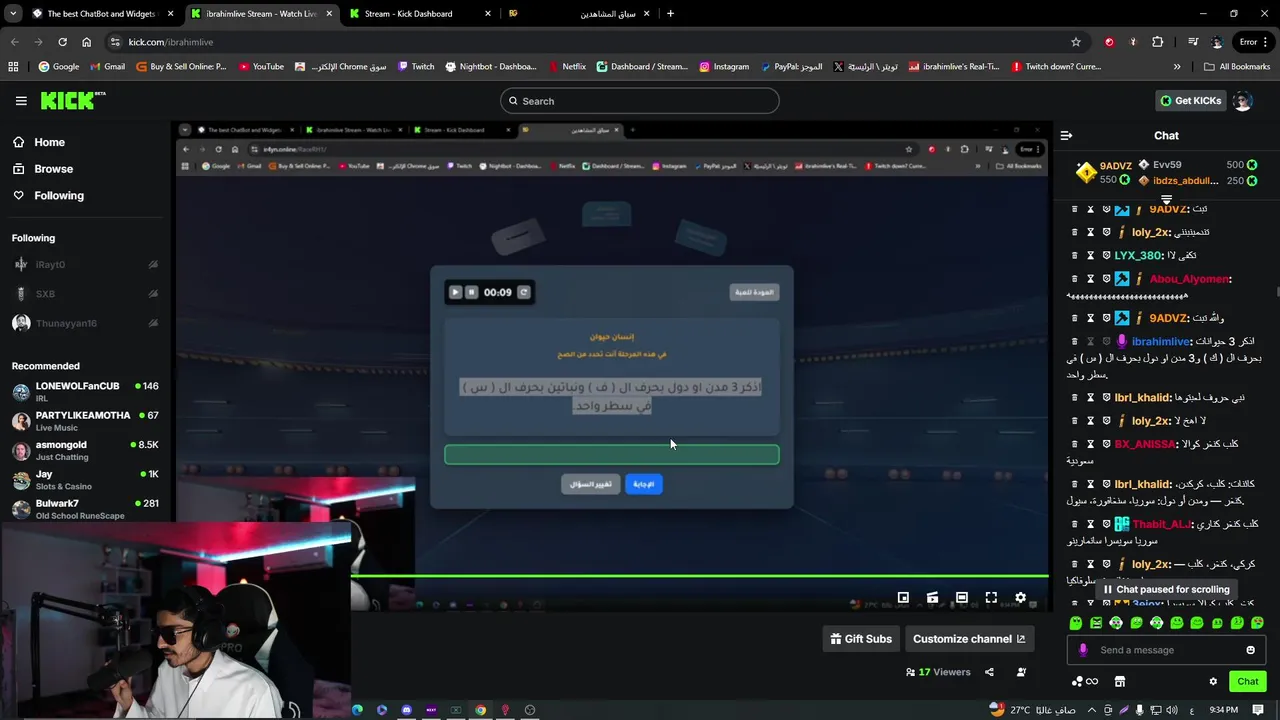
Task: Open emoji picker in message box
Action: point(1250,650)
